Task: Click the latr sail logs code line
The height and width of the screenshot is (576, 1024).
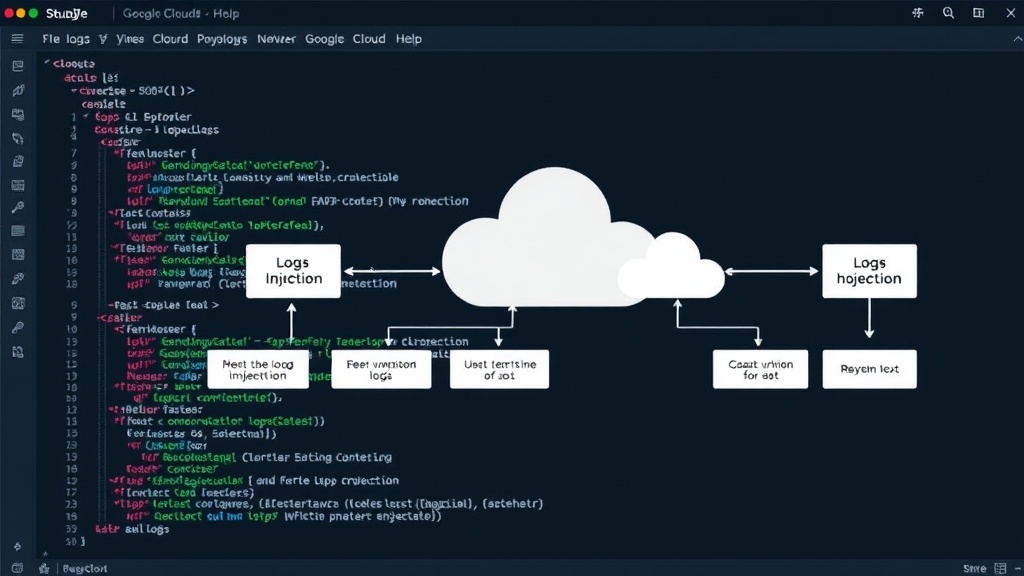Action: tap(133, 529)
